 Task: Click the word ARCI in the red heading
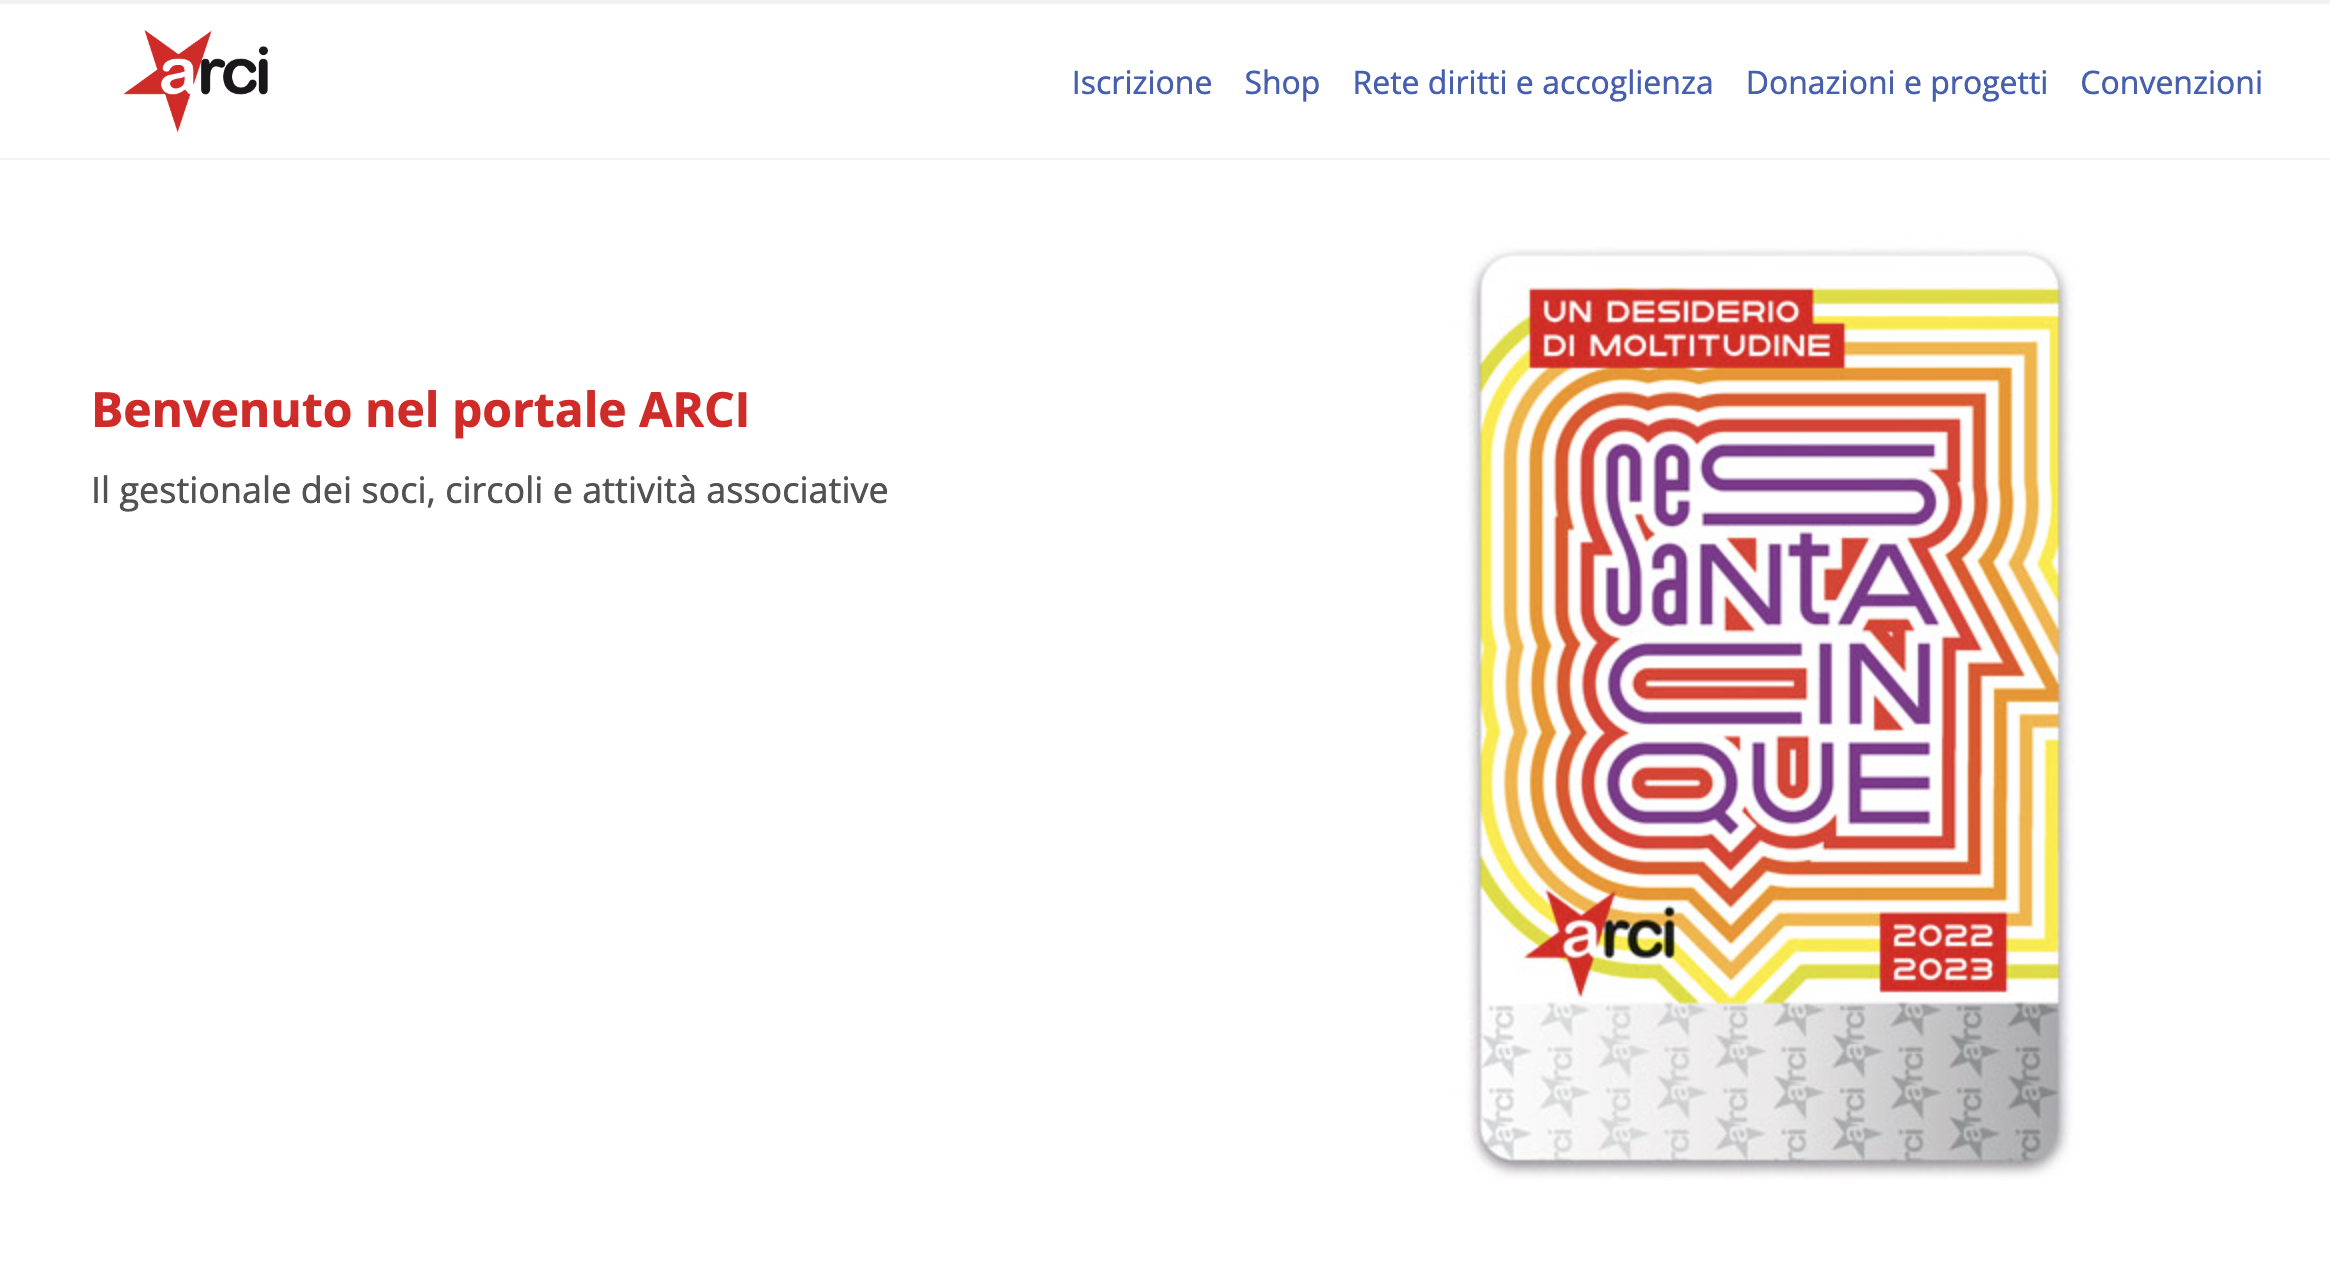[x=694, y=410]
